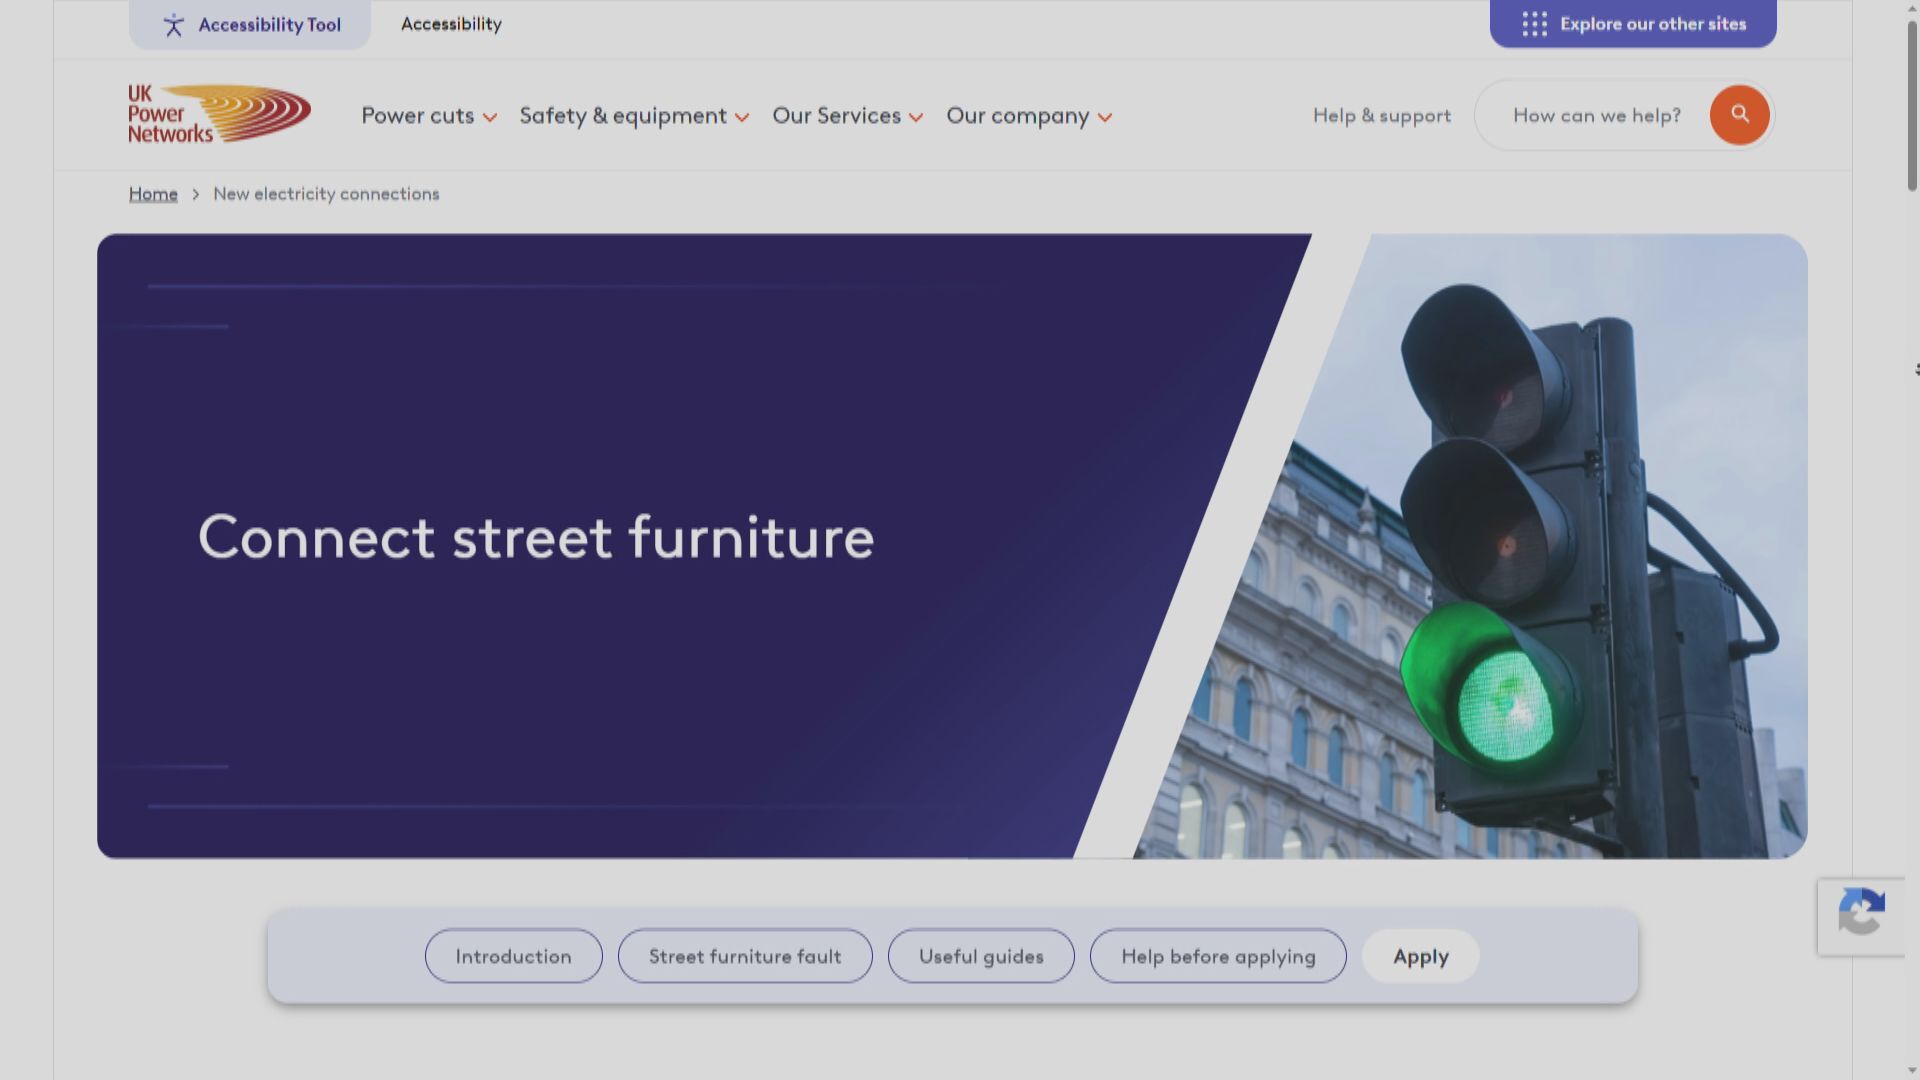The image size is (1920, 1080).
Task: Select the Help before applying pill
Action: (1218, 956)
